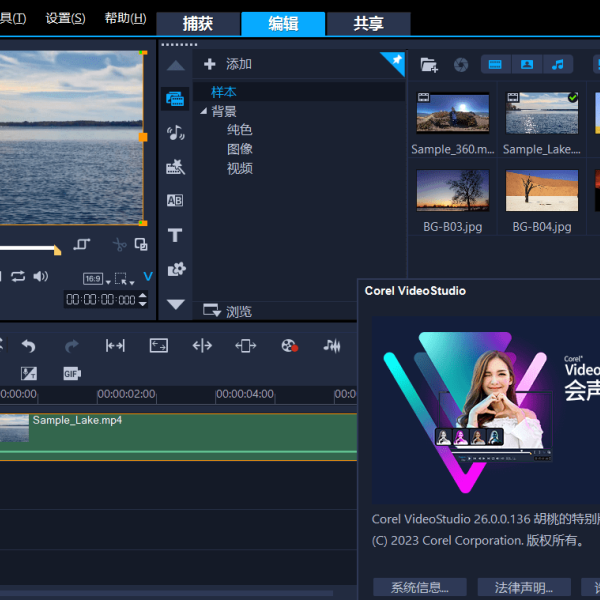600x600 pixels.
Task: Select the BG-B03.jpg thumbnail
Action: click(453, 191)
